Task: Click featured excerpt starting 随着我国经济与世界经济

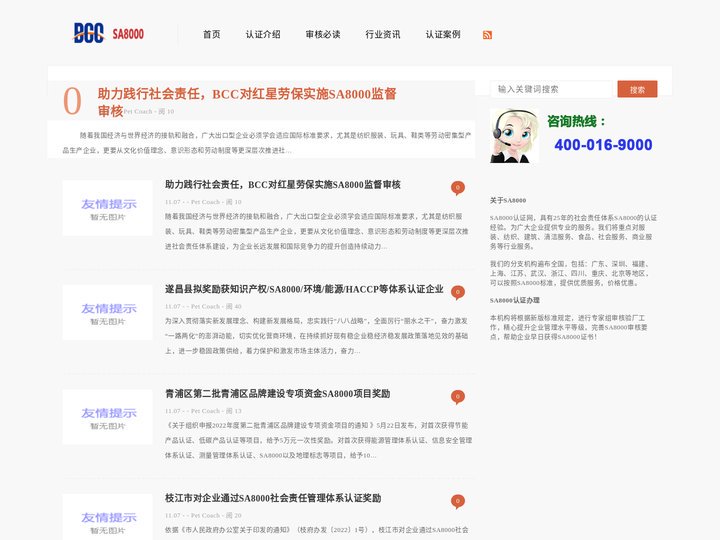Action: pos(267,143)
